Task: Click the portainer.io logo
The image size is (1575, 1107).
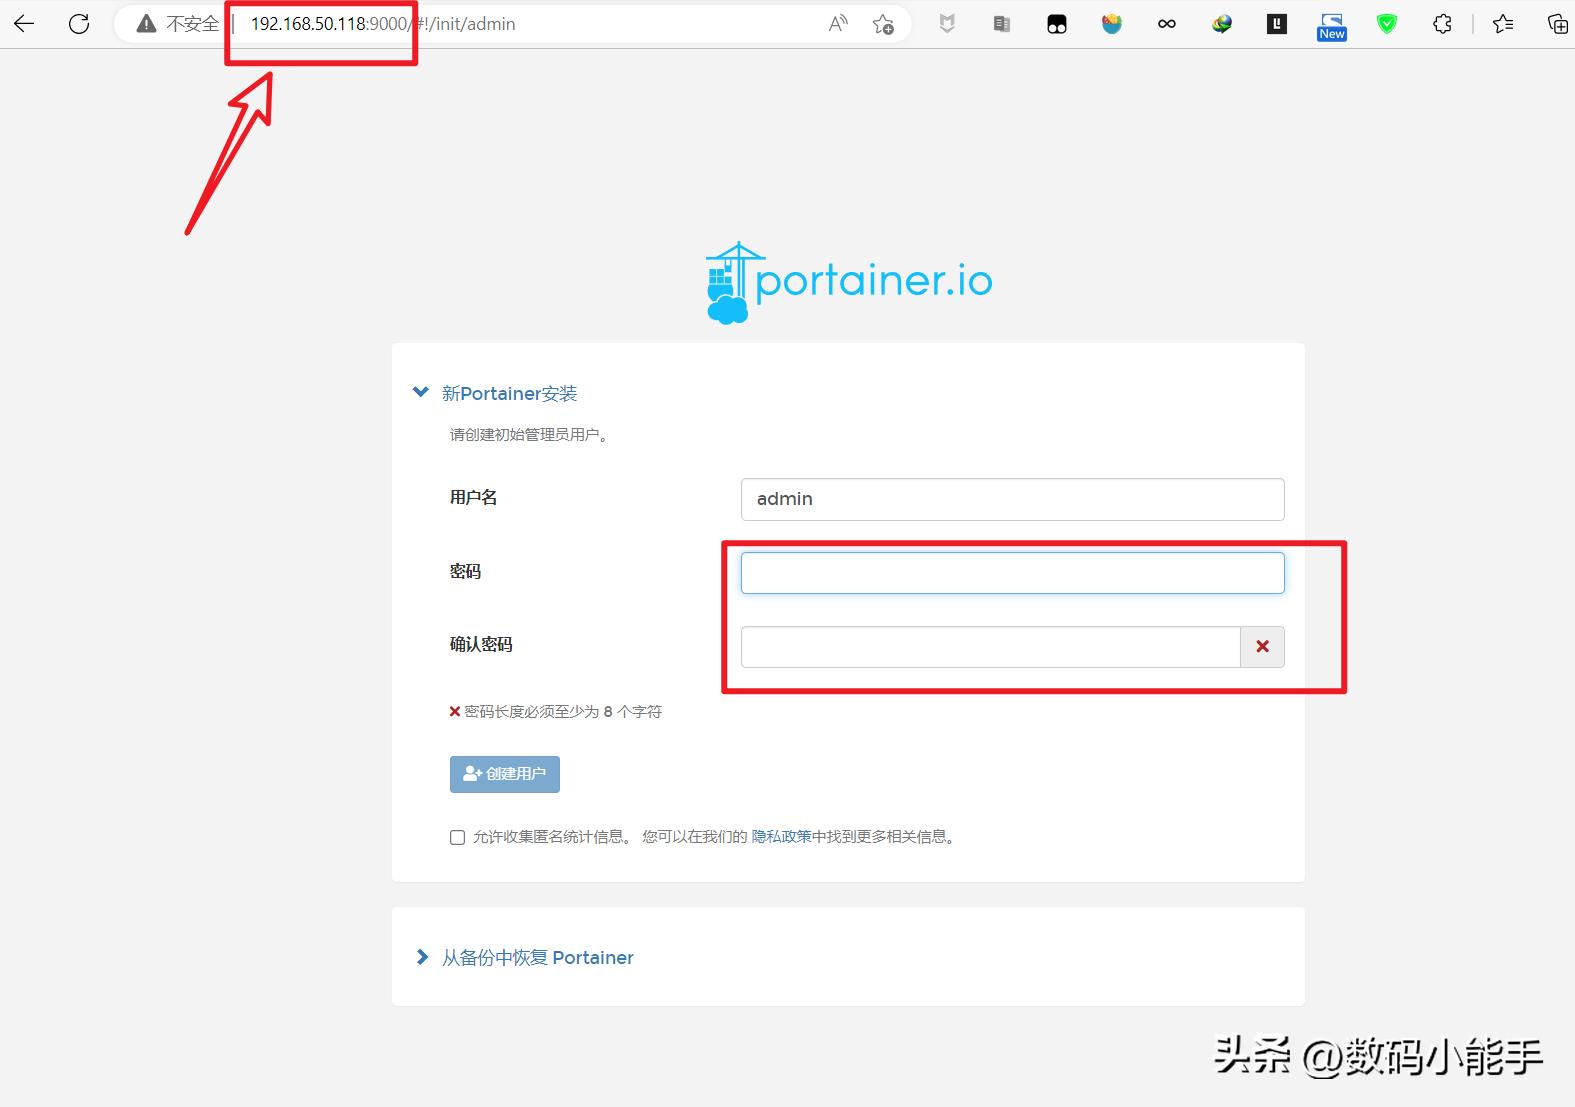Action: [x=849, y=282]
